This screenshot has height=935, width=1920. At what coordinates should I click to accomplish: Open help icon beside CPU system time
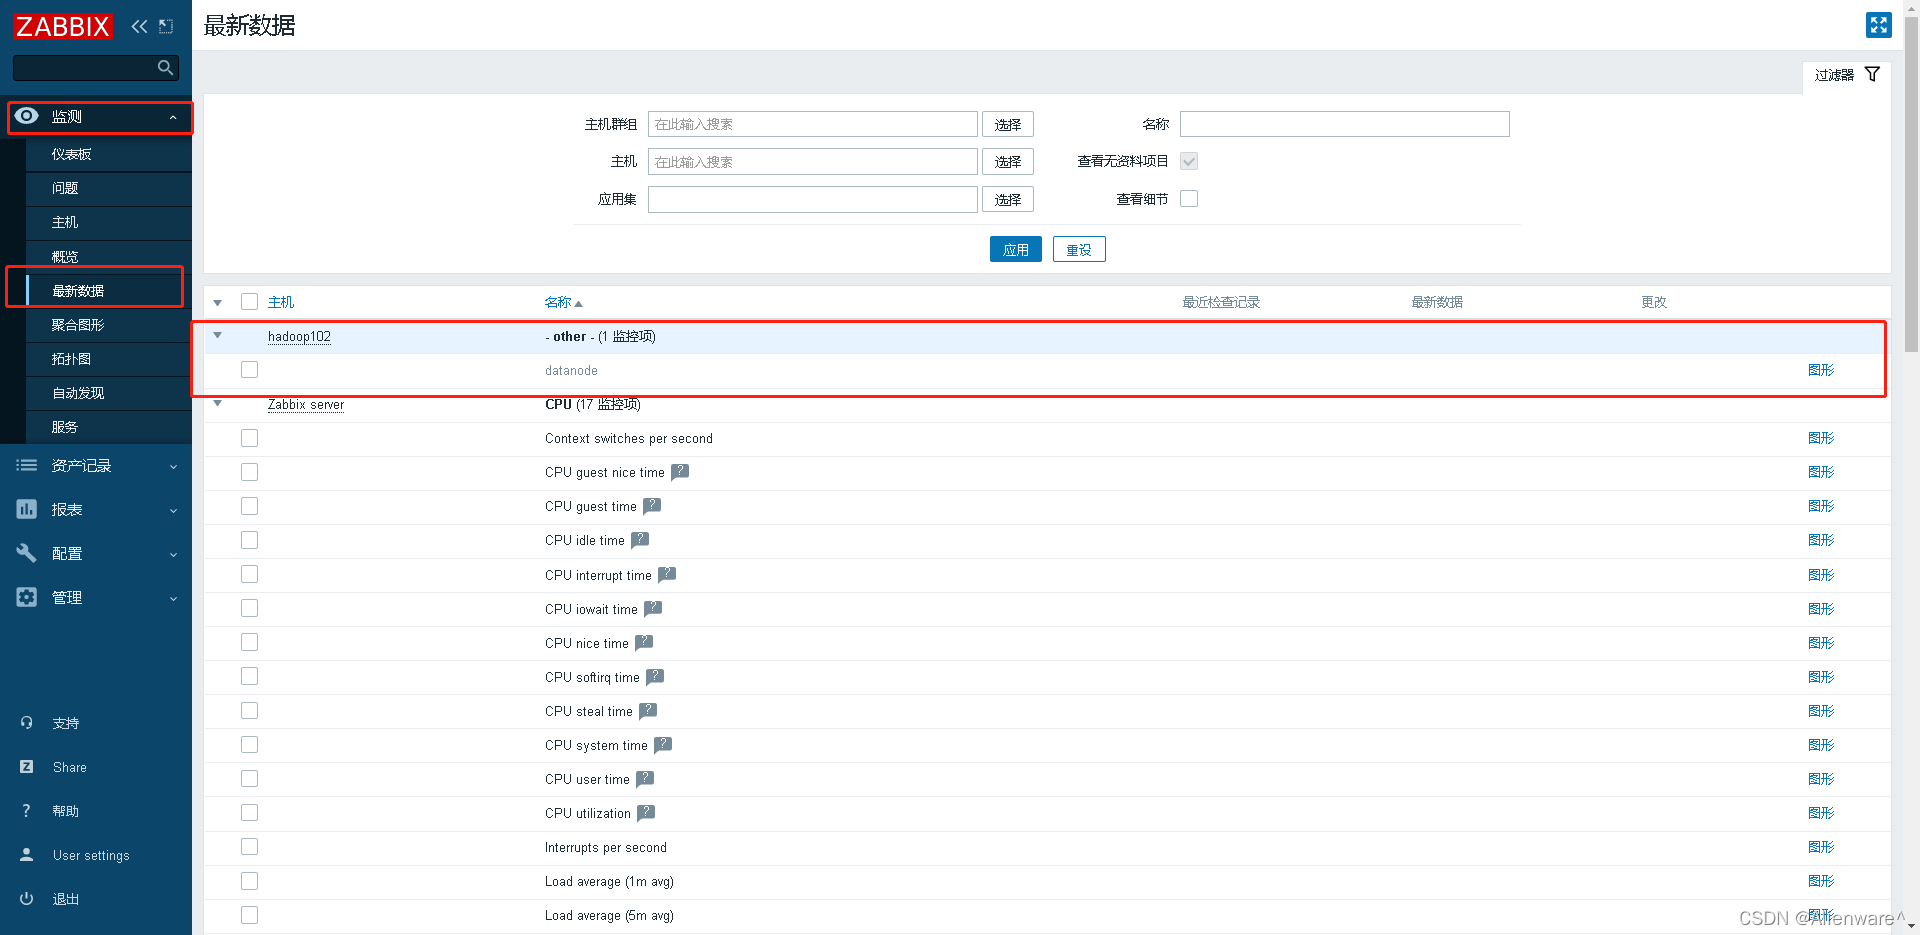click(663, 744)
